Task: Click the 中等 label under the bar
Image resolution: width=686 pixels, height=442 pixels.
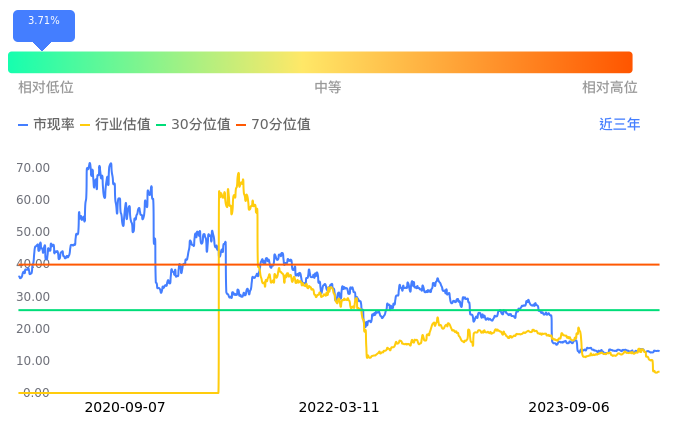Action: [328, 88]
